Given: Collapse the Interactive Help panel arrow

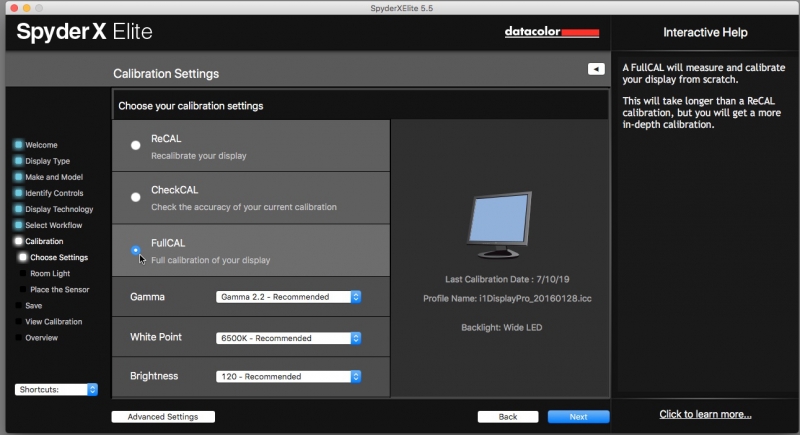Looking at the screenshot, I should [596, 69].
